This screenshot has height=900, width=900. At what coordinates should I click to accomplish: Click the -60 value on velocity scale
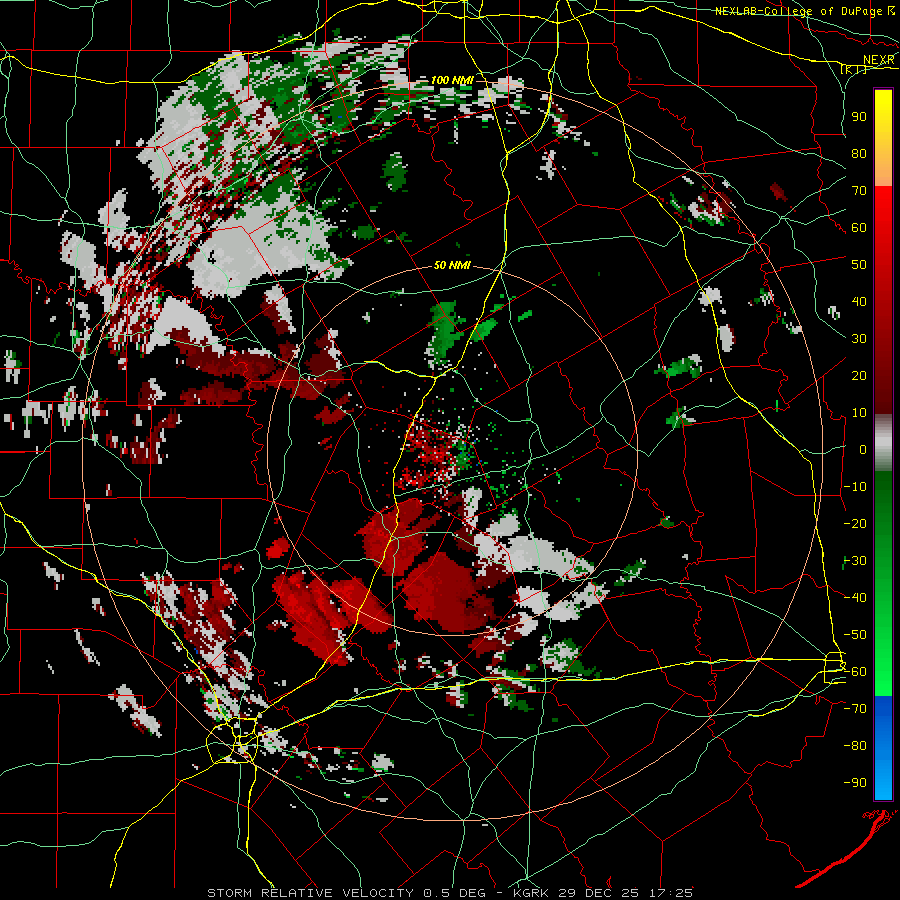pos(855,672)
